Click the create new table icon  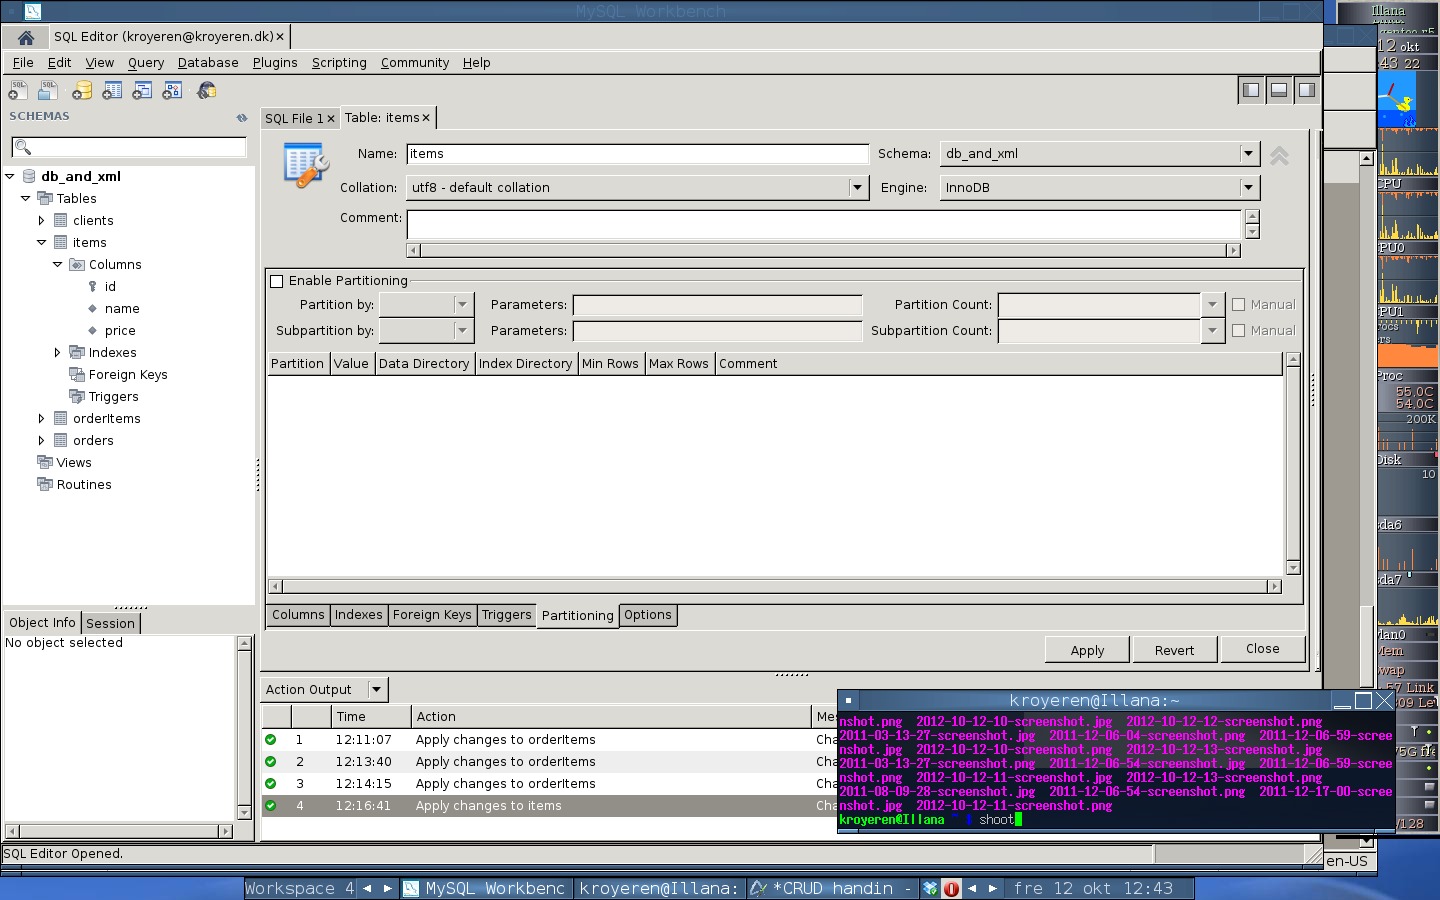[x=112, y=91]
